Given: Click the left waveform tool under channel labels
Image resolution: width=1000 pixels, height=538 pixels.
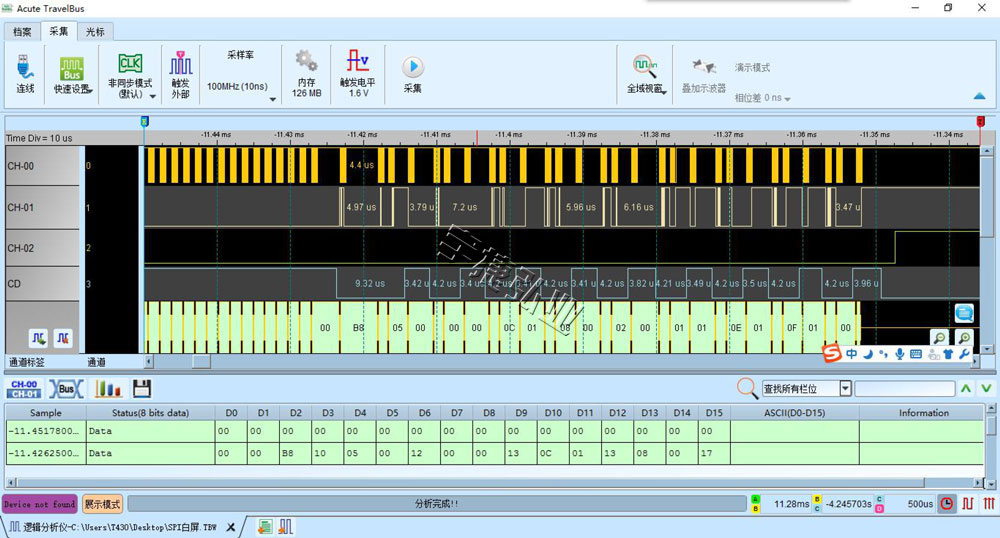Looking at the screenshot, I should coord(38,338).
